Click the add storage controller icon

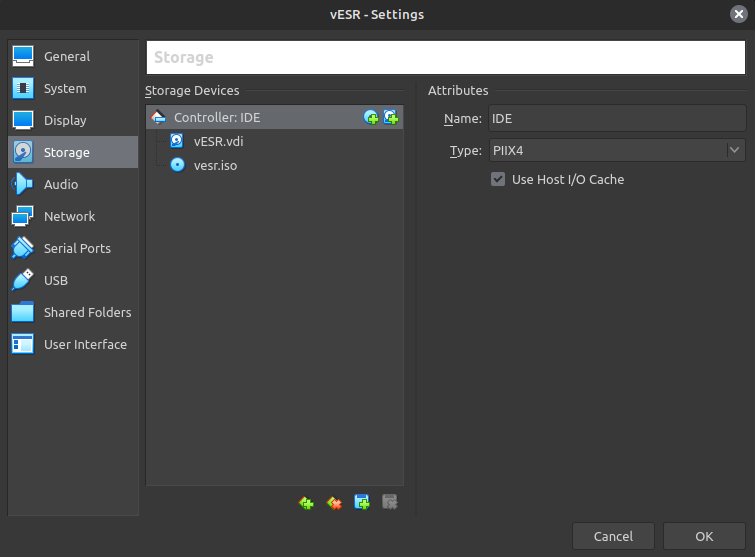(306, 503)
